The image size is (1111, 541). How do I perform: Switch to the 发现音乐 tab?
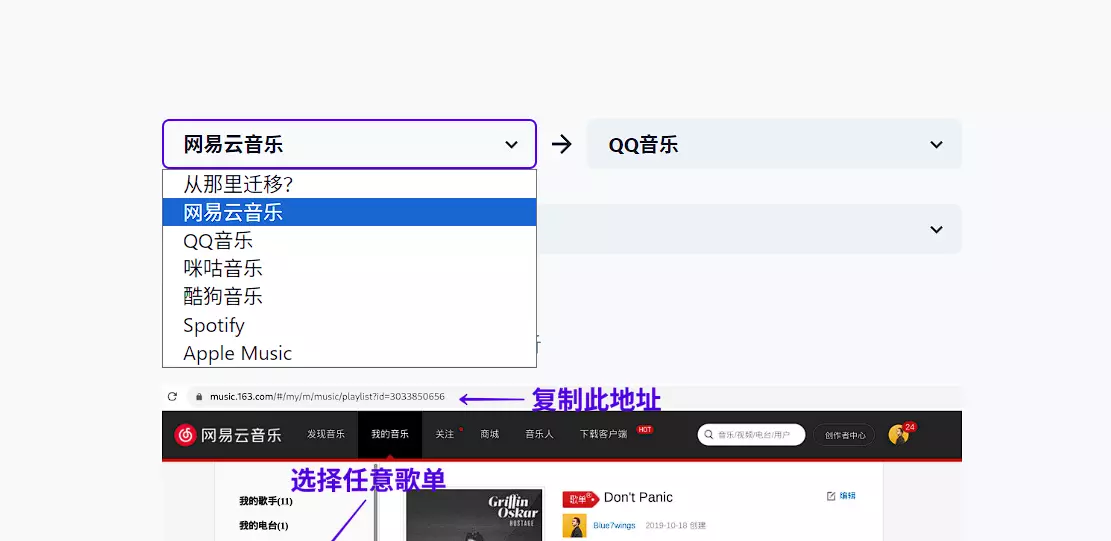pos(326,435)
